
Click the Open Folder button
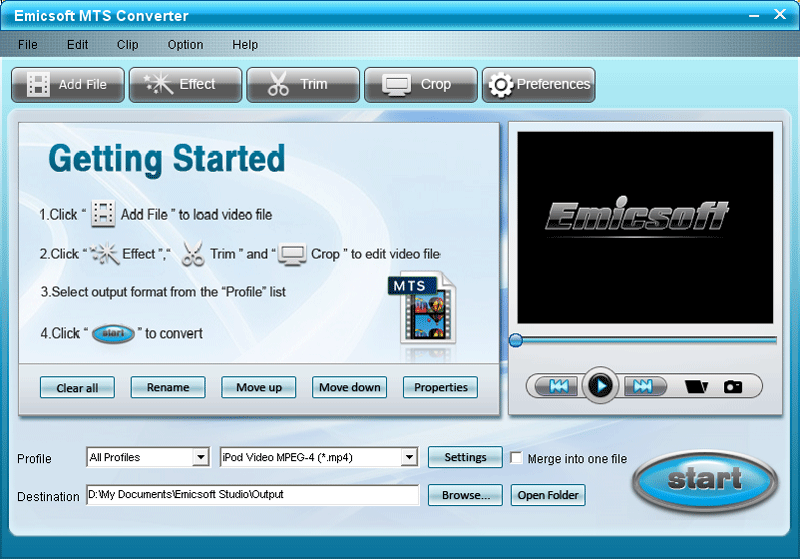point(548,495)
